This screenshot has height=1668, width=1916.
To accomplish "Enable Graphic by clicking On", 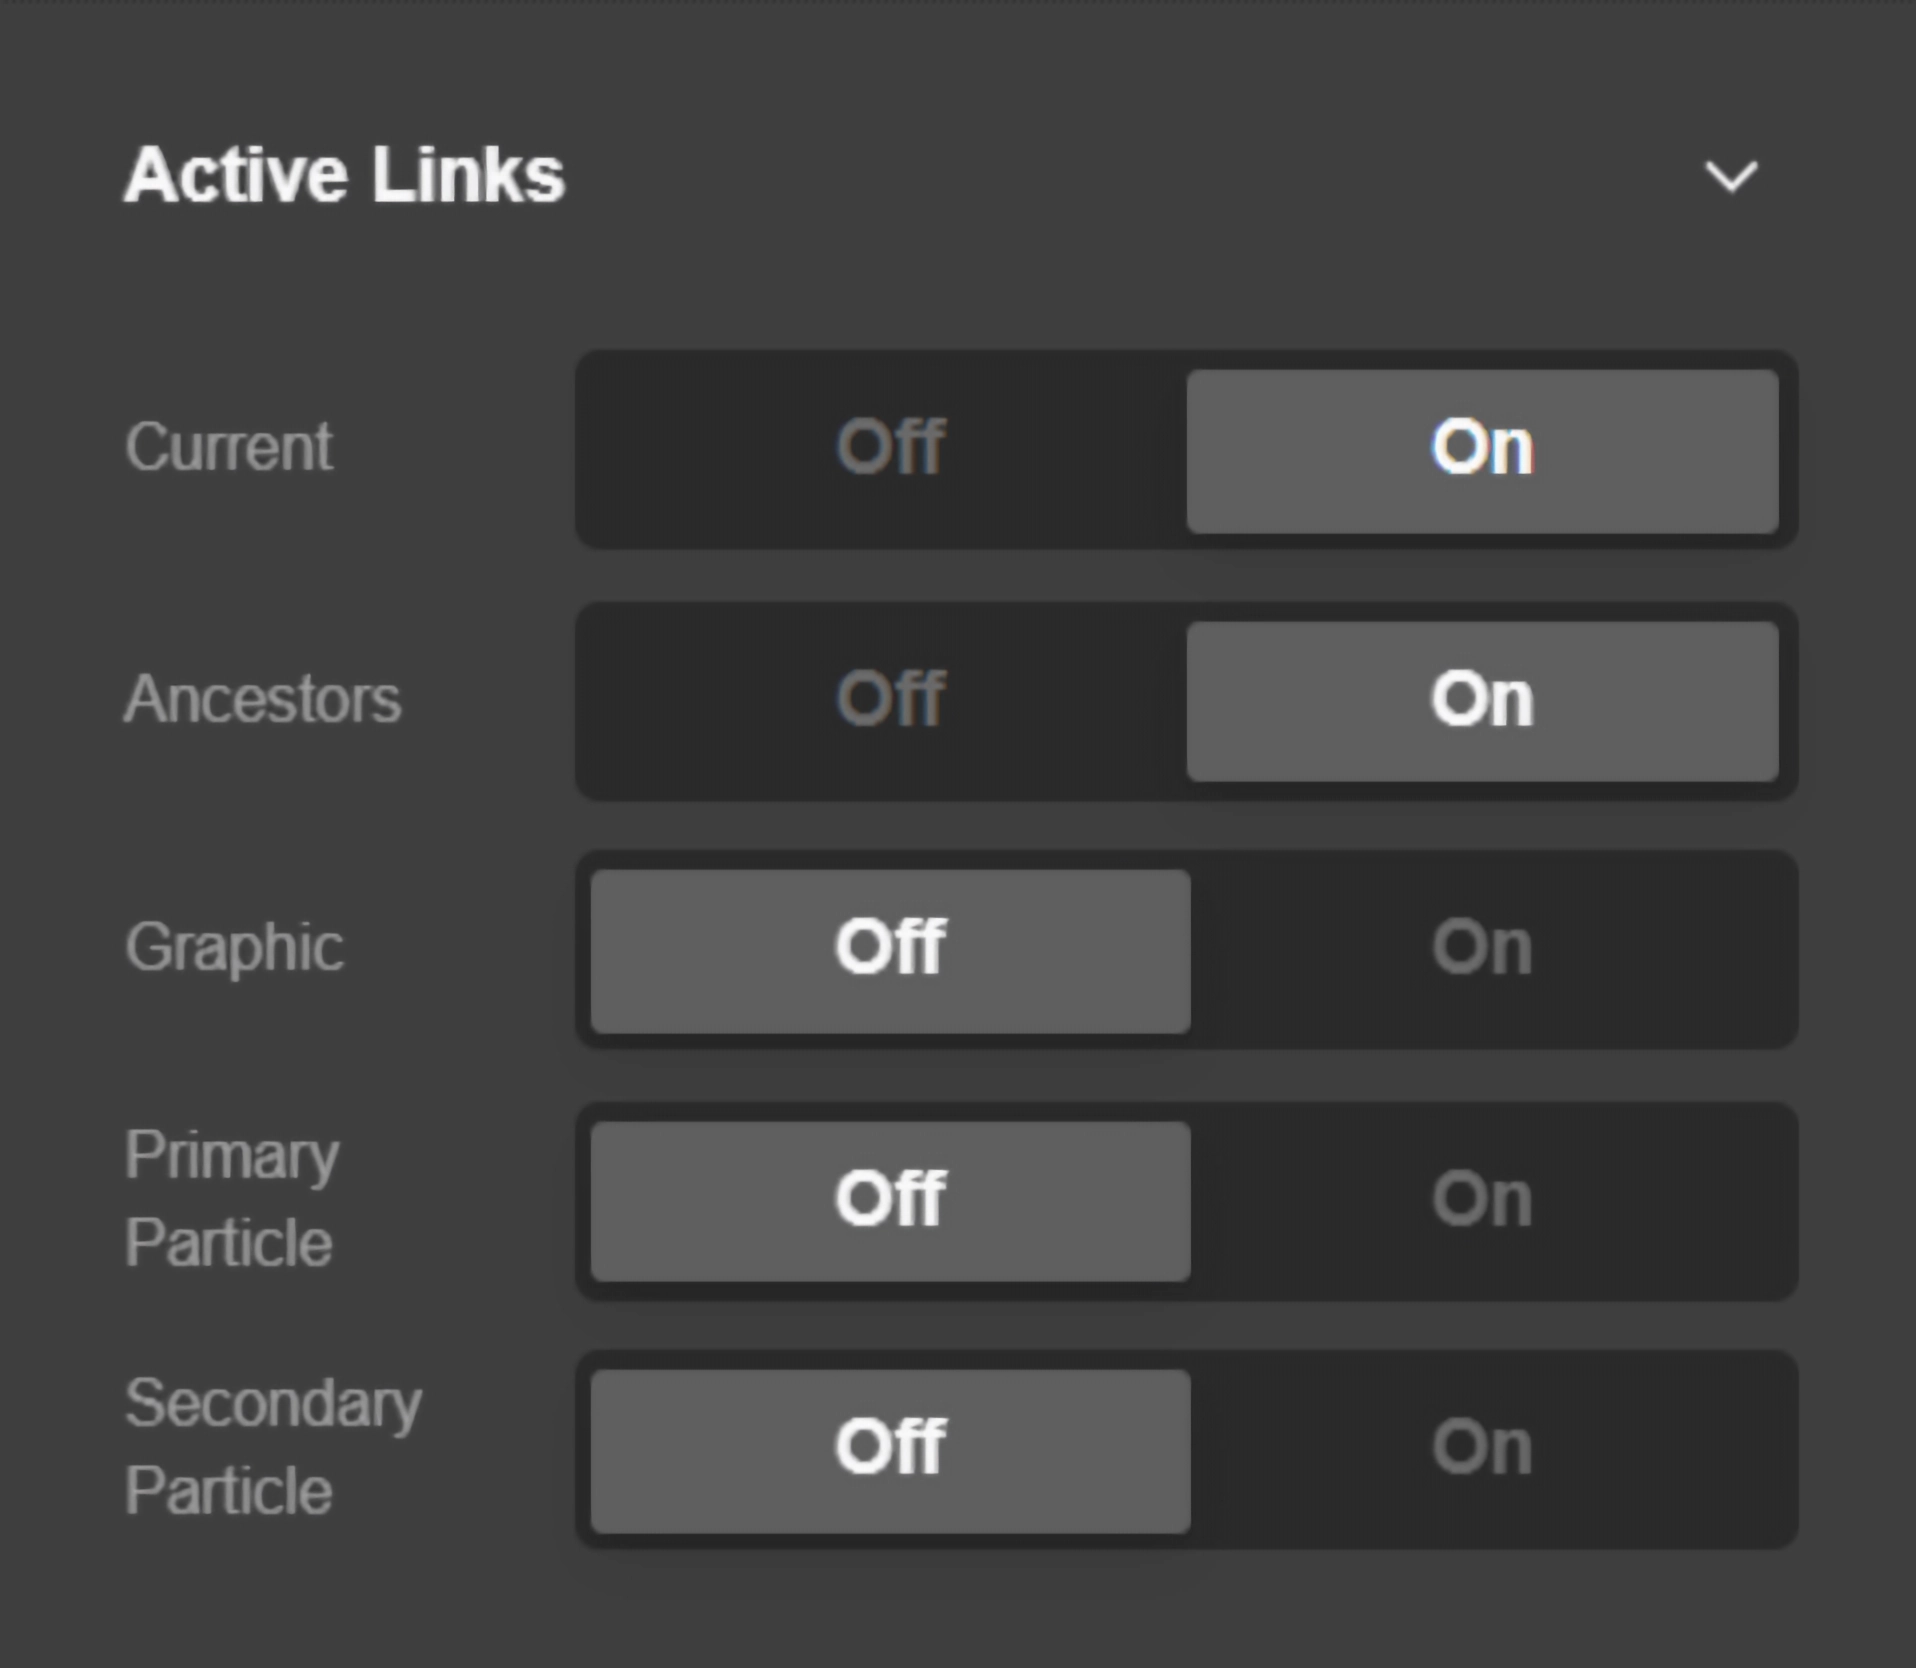I will coord(1482,948).
